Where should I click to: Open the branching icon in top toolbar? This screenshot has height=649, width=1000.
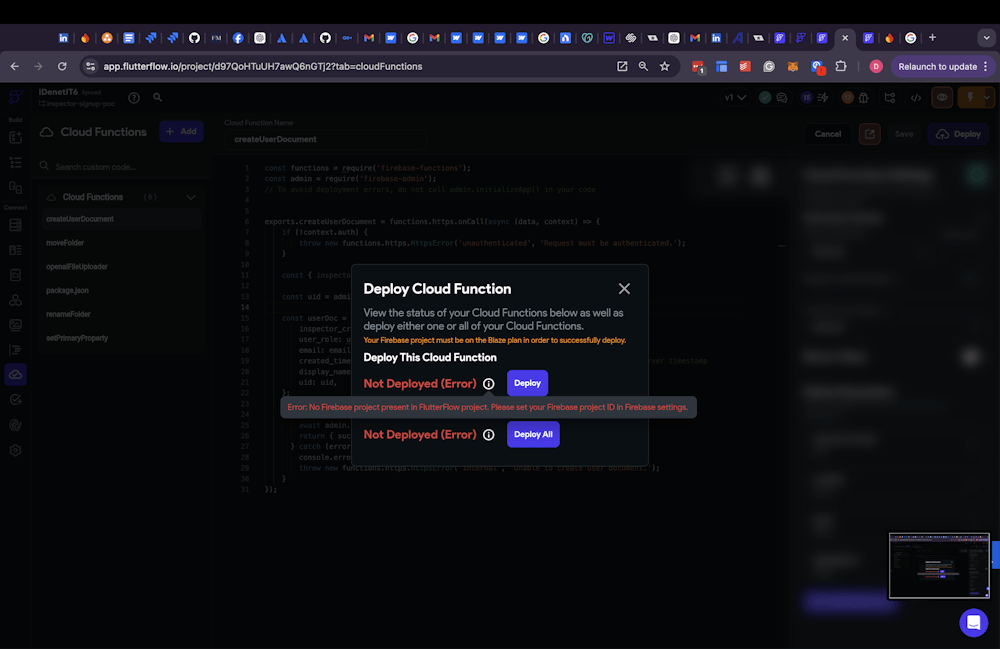coord(890,98)
